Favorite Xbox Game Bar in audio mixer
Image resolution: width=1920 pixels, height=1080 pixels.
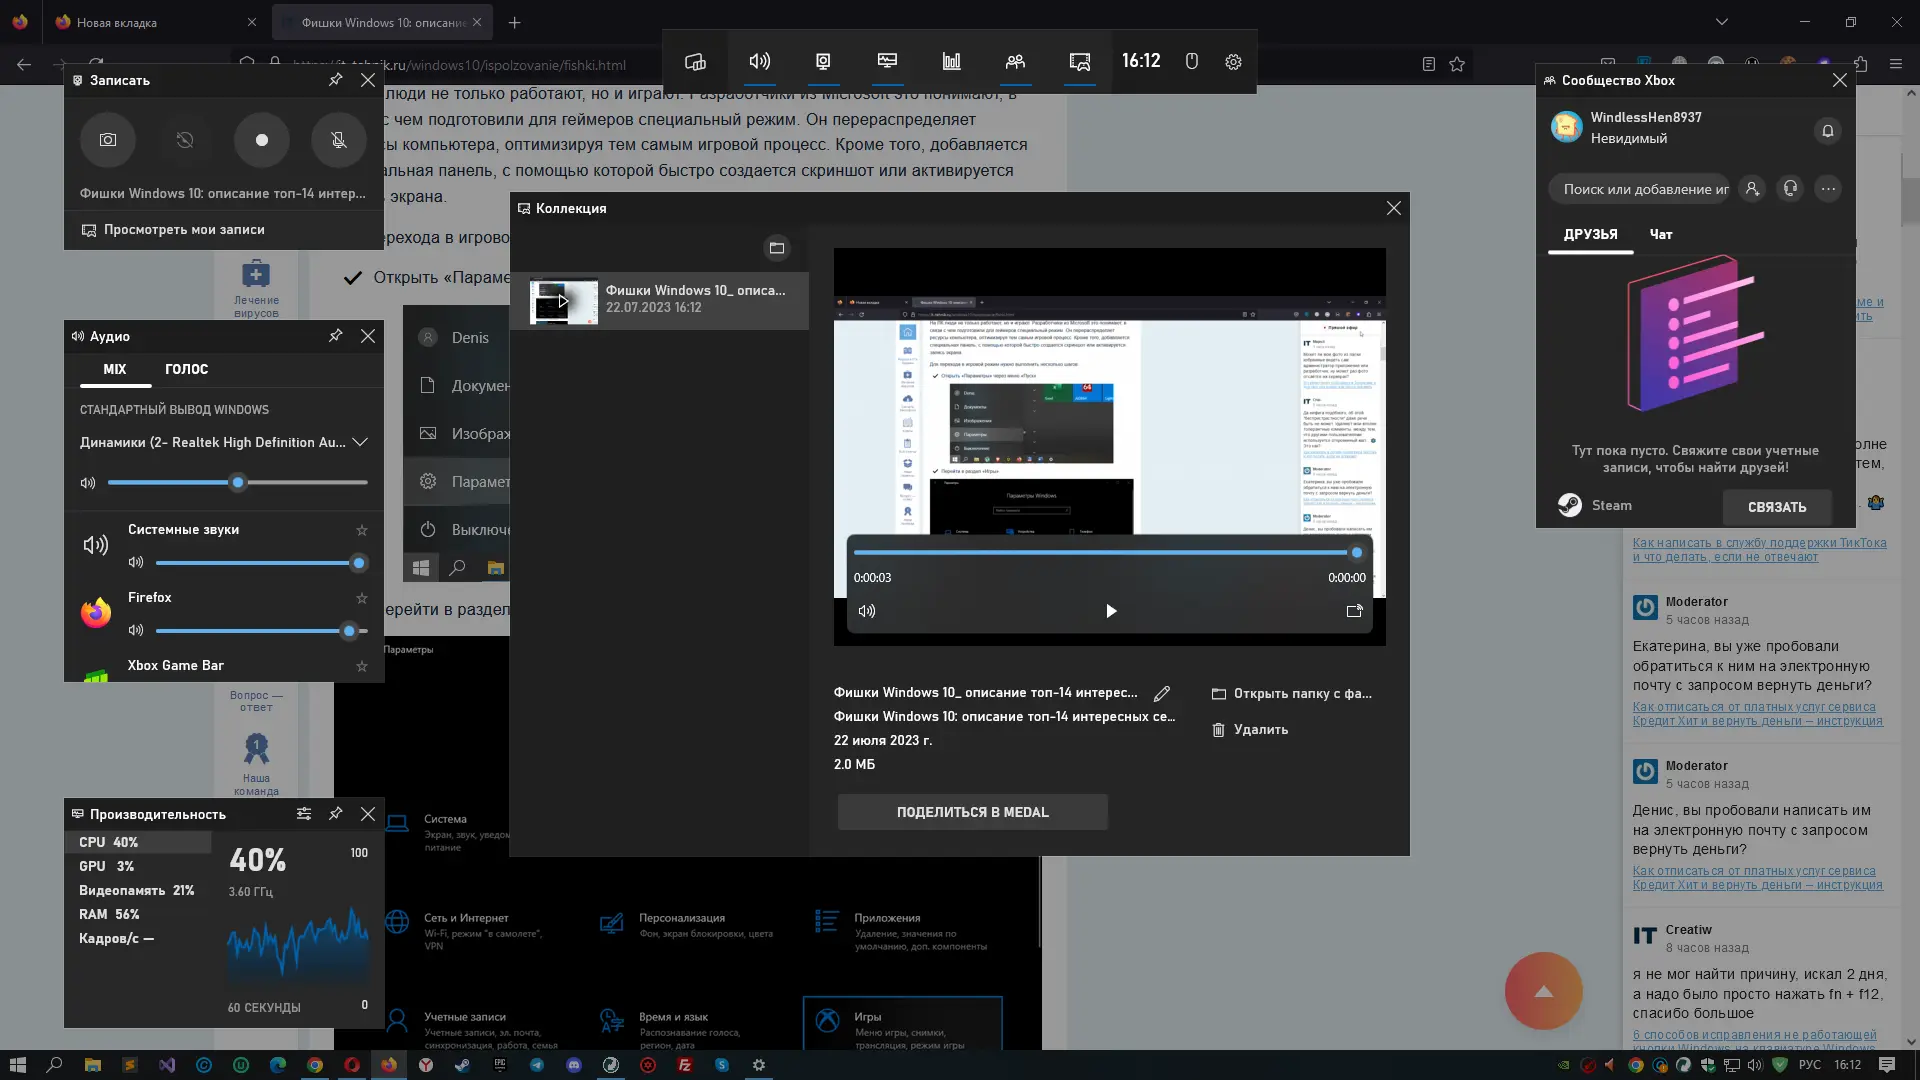(362, 666)
